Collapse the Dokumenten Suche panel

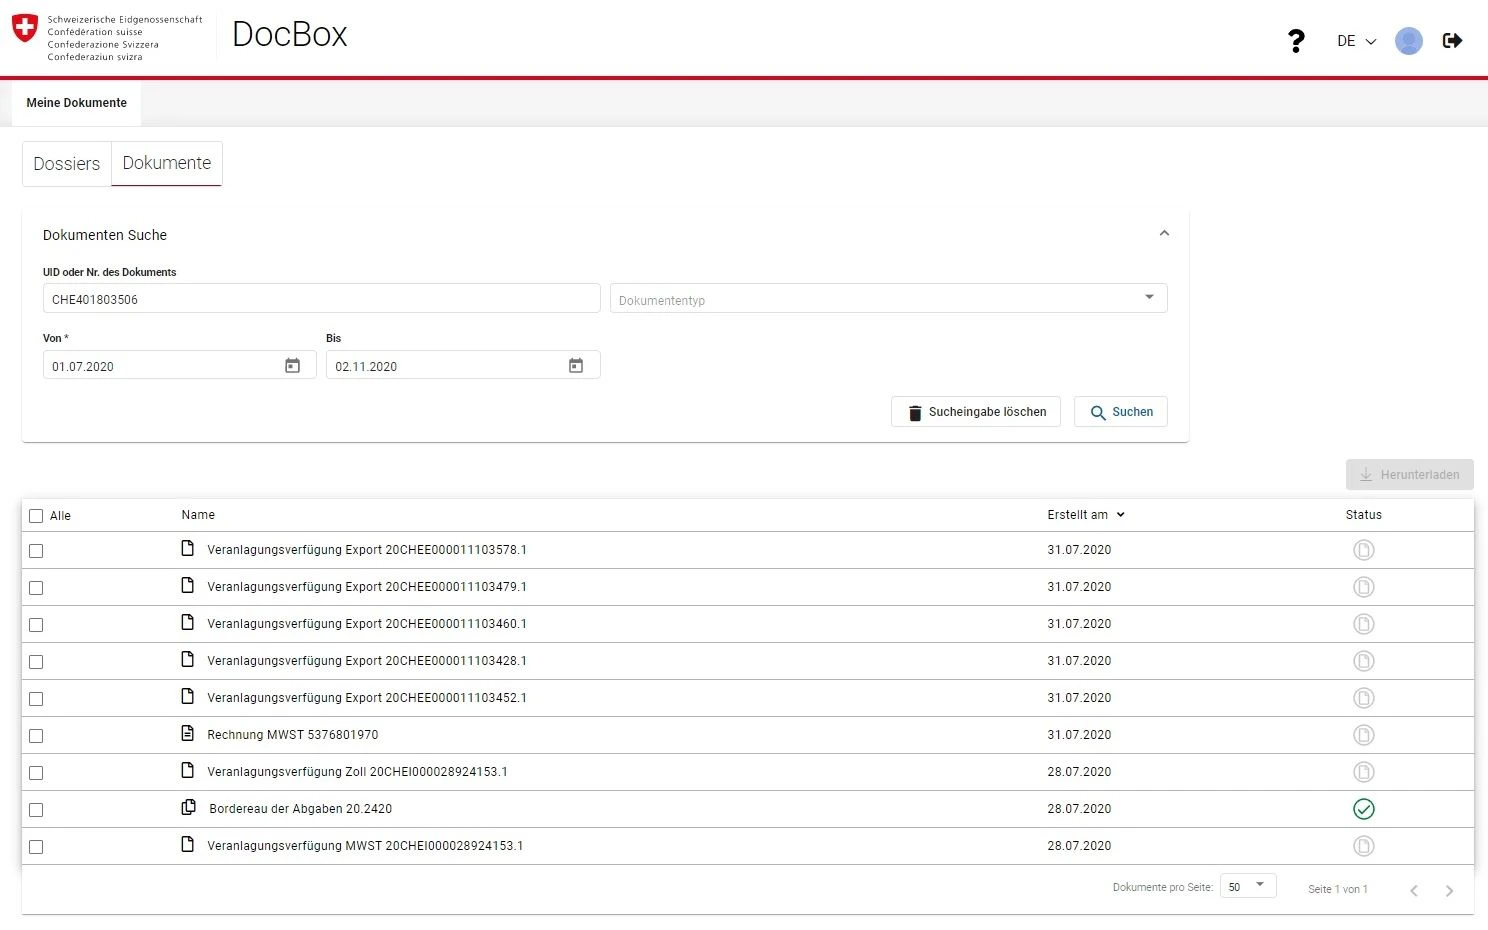click(1164, 234)
